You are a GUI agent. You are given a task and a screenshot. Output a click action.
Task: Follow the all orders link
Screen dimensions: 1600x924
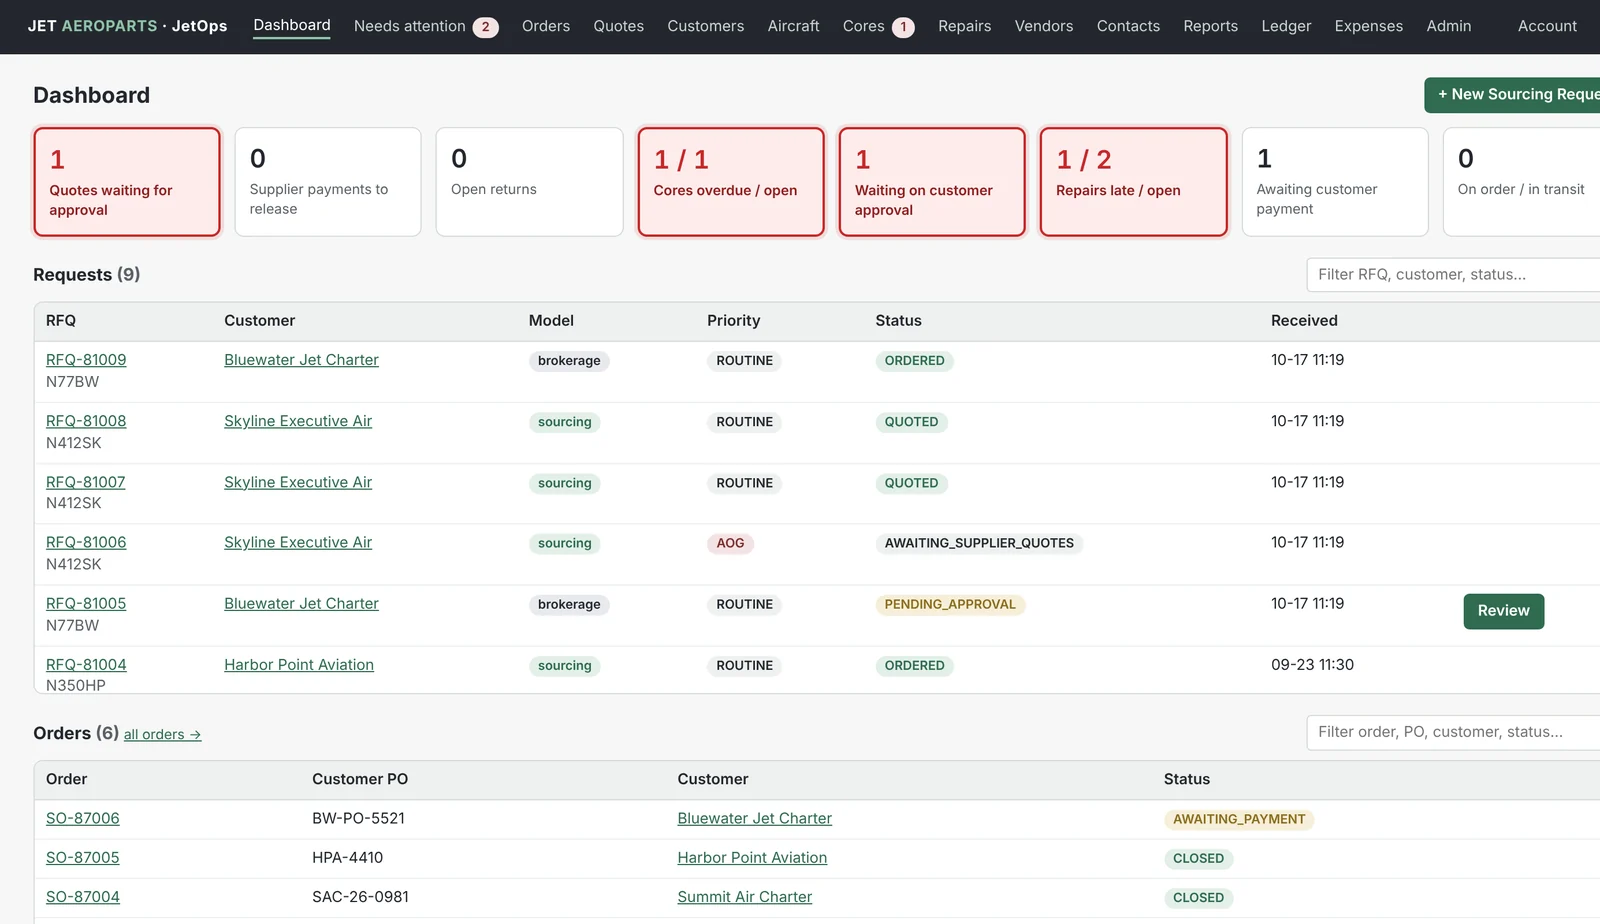point(162,735)
